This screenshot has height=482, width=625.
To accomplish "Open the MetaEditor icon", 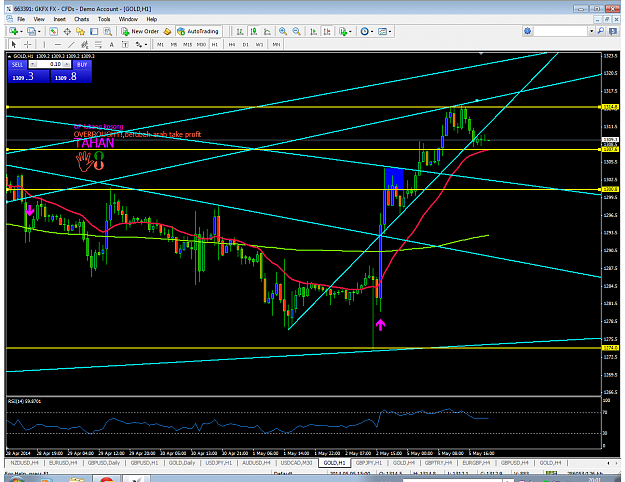I will (167, 31).
